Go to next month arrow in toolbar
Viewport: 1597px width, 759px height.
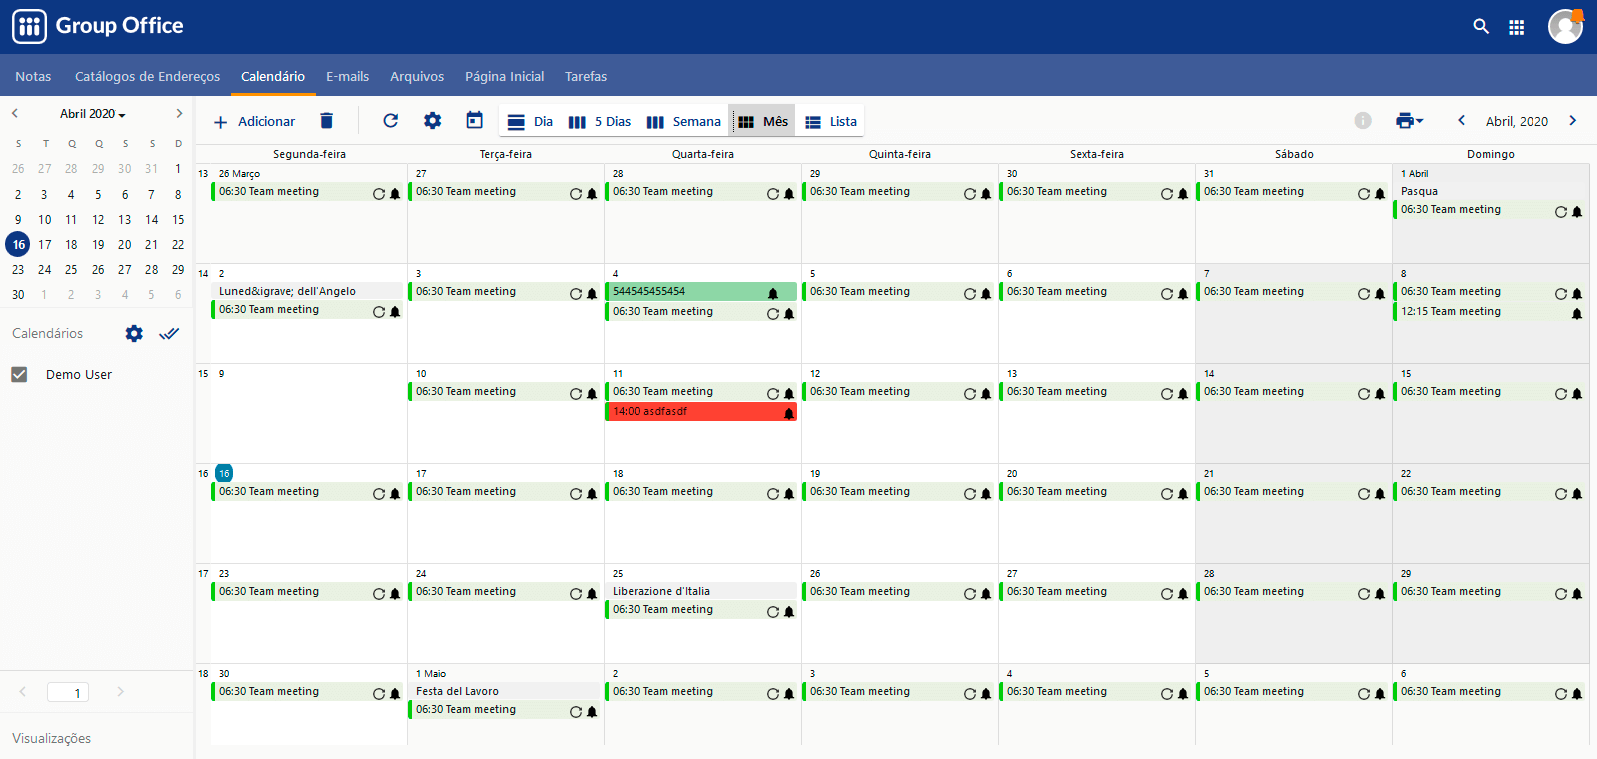(1572, 121)
